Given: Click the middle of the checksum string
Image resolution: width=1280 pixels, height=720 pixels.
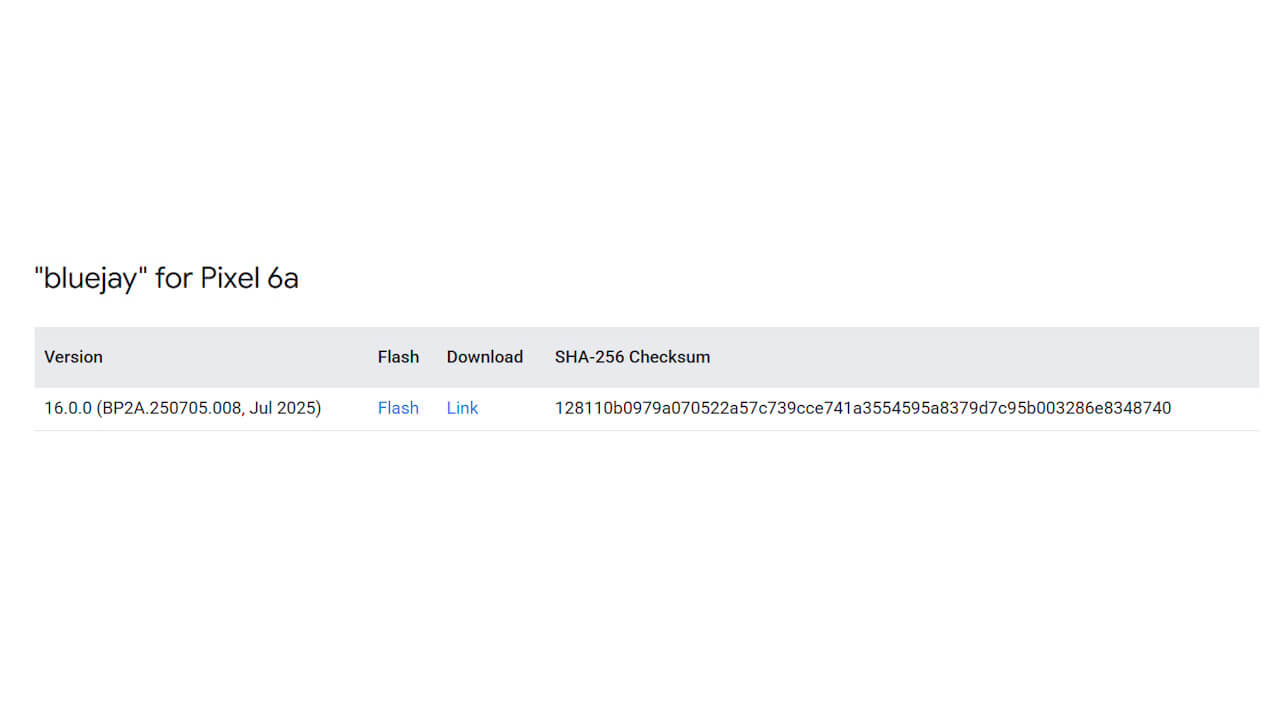Looking at the screenshot, I should click(863, 408).
